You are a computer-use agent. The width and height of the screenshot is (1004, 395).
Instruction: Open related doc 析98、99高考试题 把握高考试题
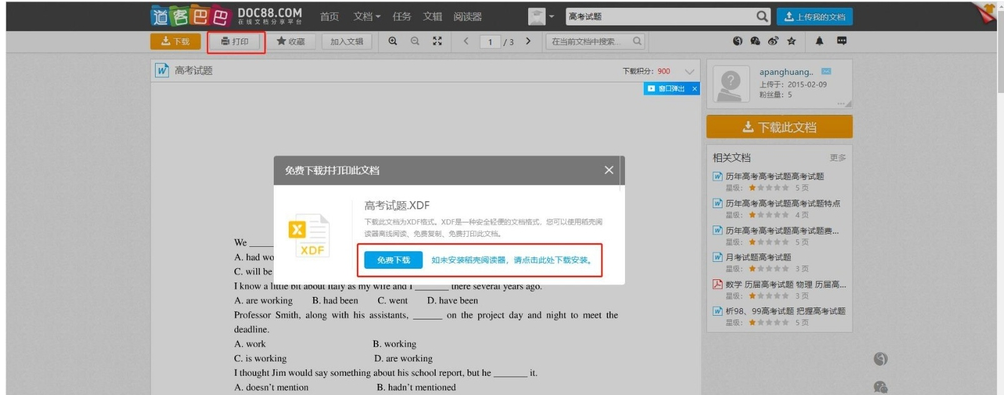[x=786, y=311]
